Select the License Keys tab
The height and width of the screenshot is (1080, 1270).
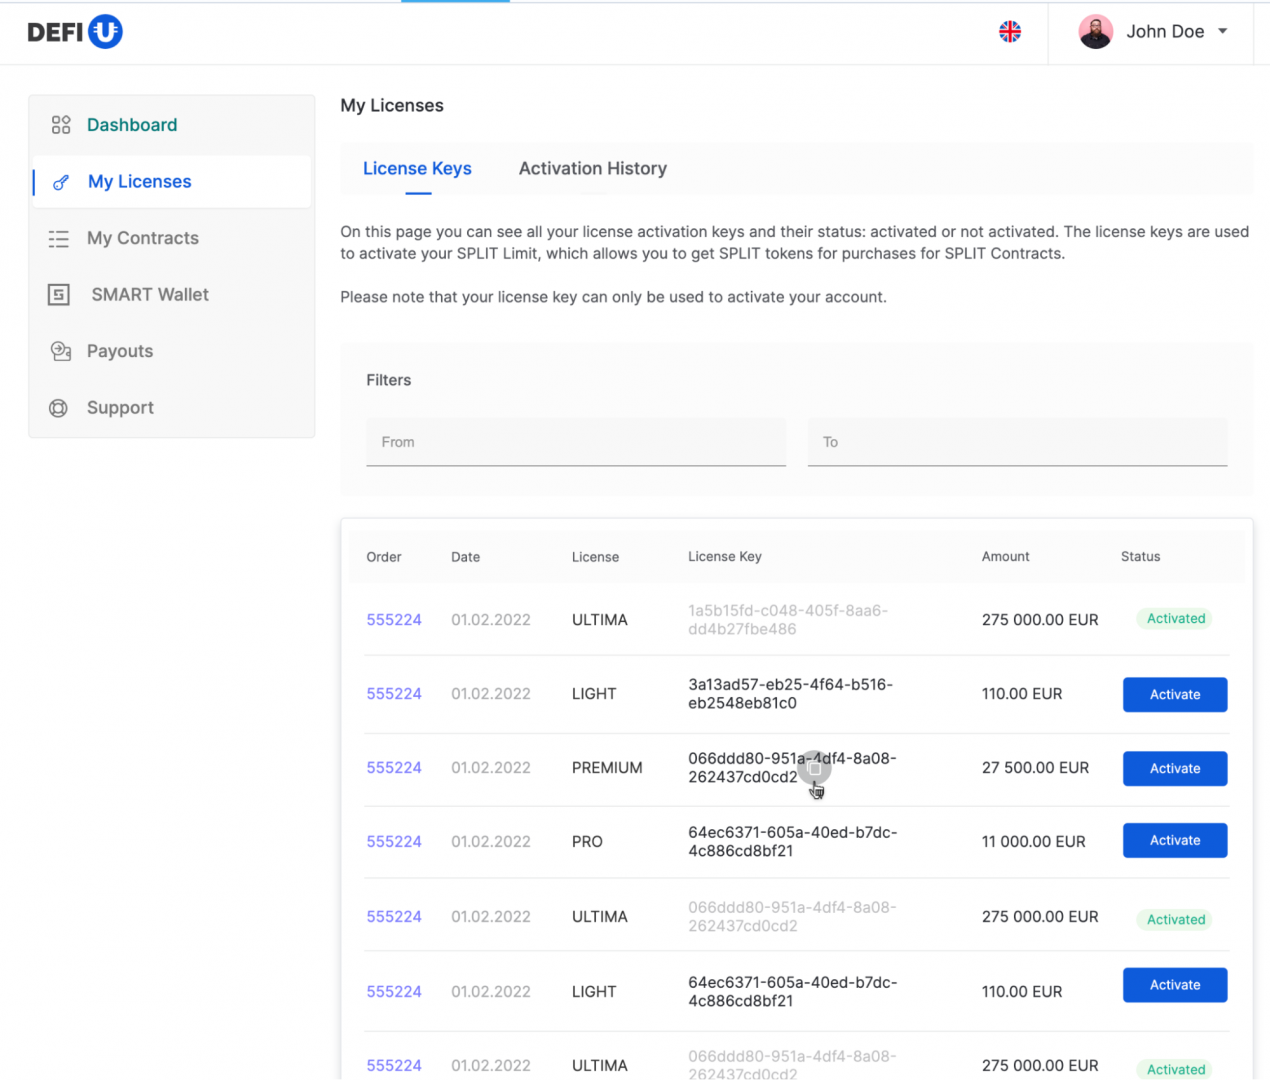[x=417, y=169]
